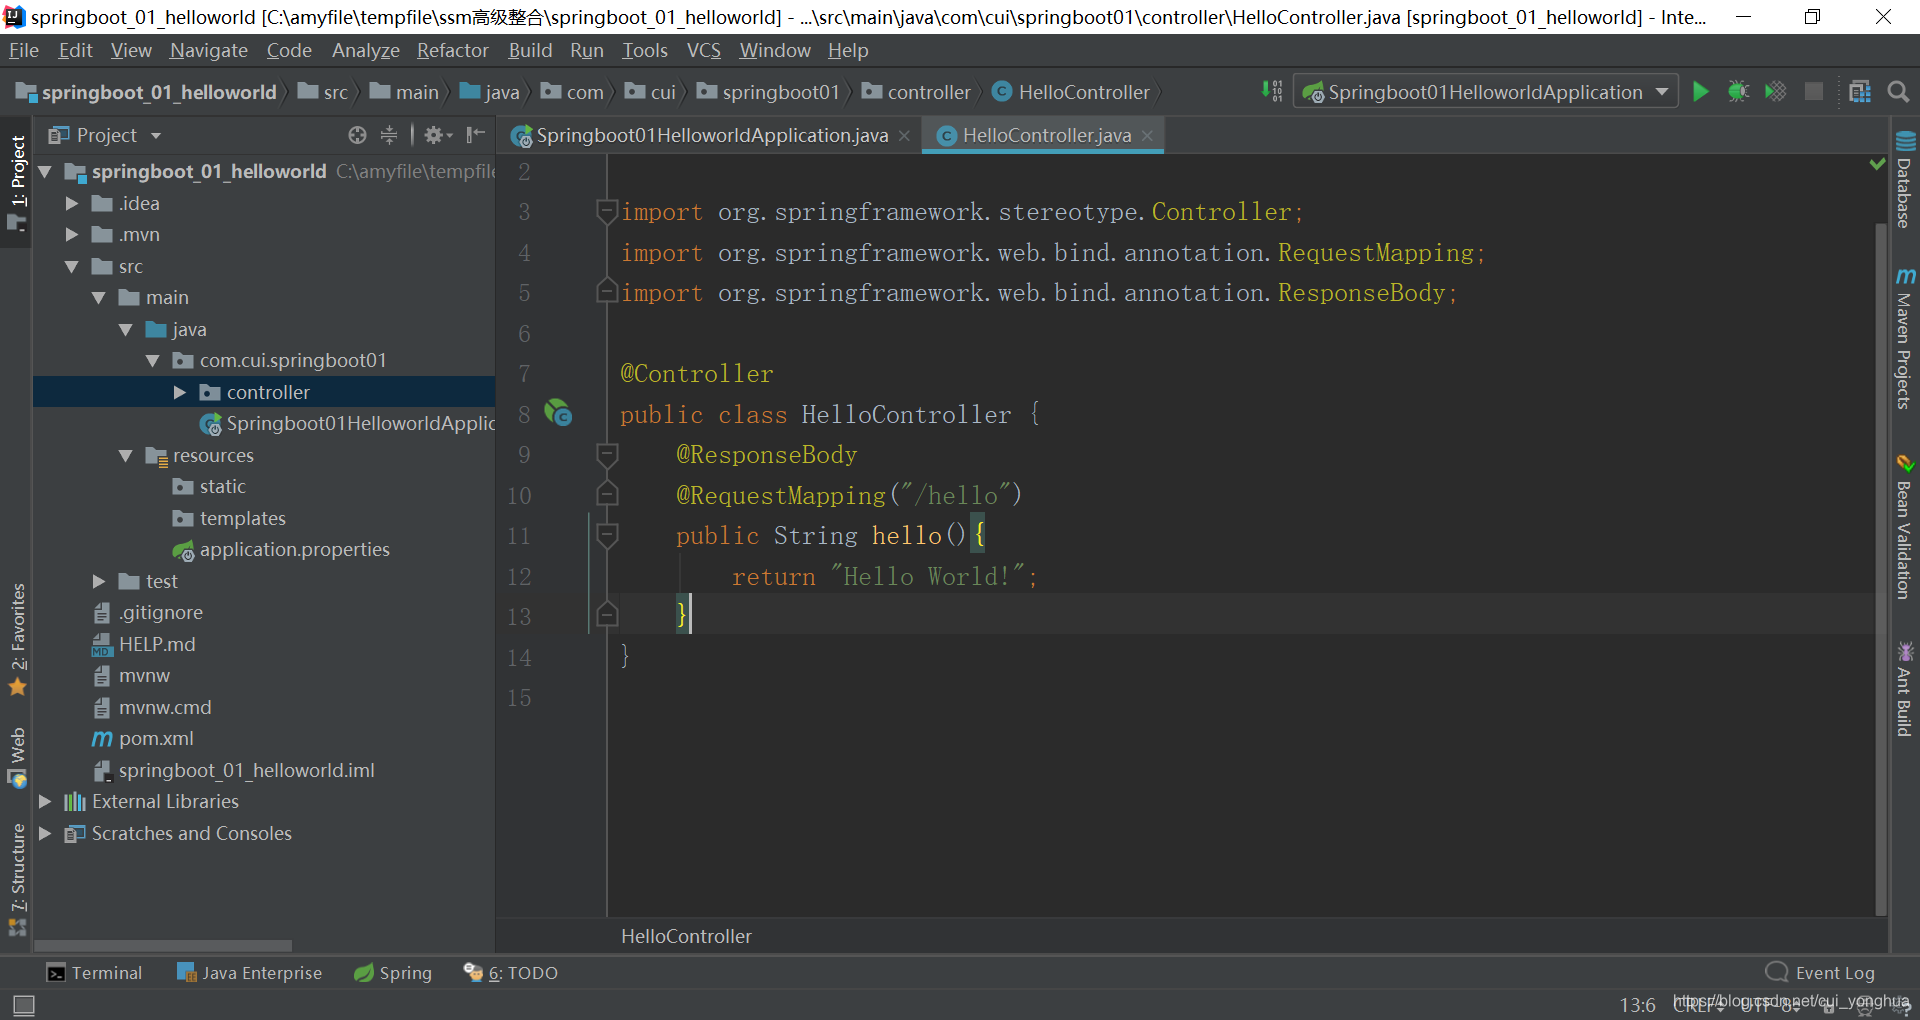Screen dimensions: 1920x1020
Task: Toggle fold end marker on line 13
Action: (x=606, y=613)
